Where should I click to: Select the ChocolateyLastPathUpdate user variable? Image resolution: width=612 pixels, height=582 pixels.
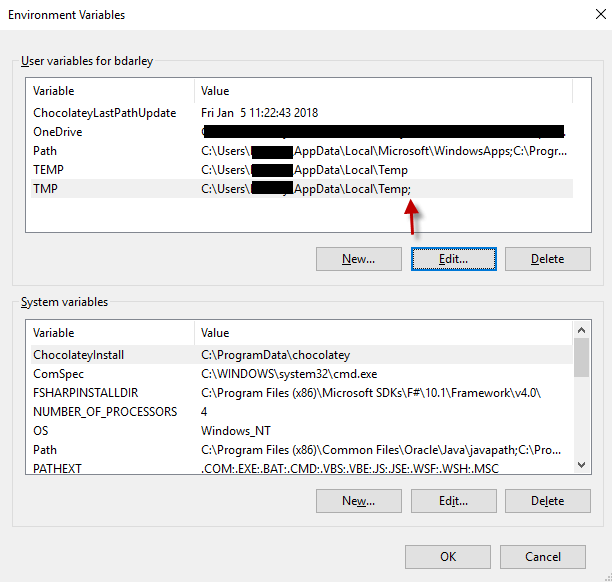(104, 113)
